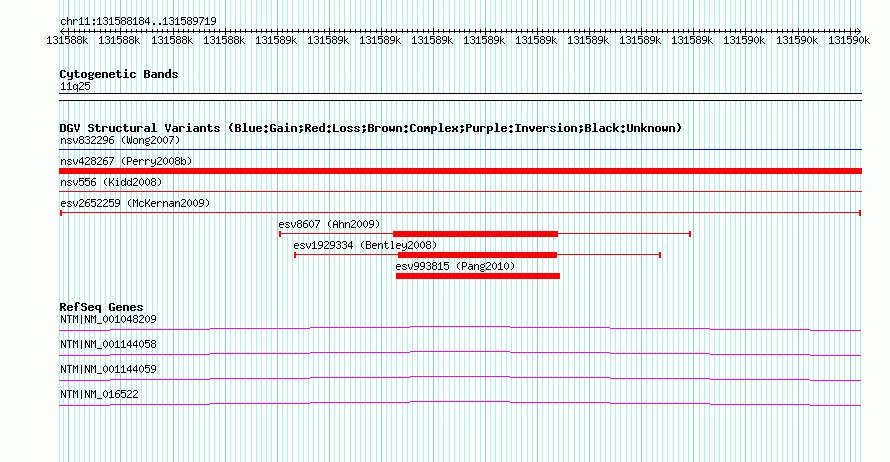Open the nsv428267 (Perry2008b) variant label

pos(126,161)
